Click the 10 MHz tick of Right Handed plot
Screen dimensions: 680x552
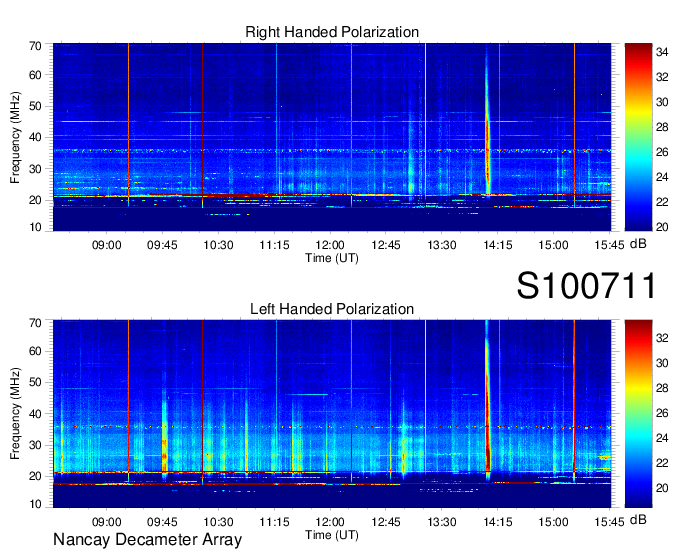[35, 227]
